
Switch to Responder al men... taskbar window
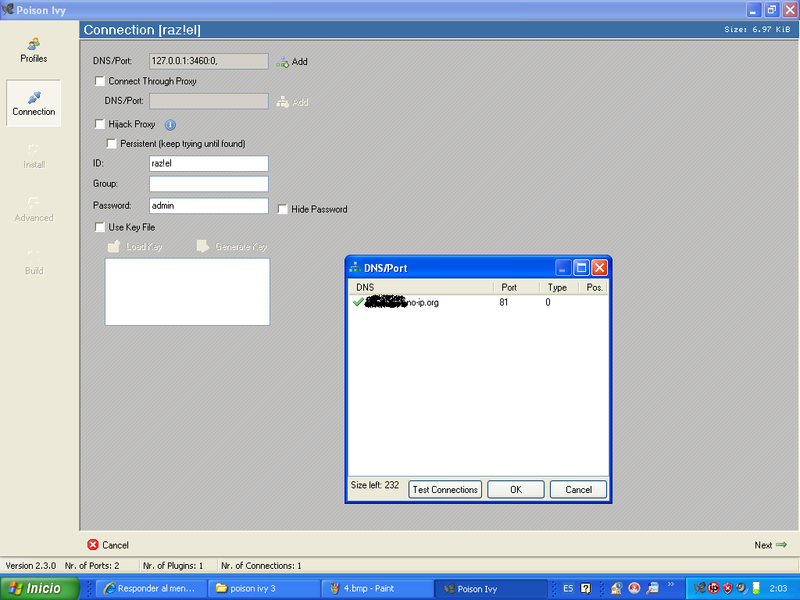[x=151, y=588]
